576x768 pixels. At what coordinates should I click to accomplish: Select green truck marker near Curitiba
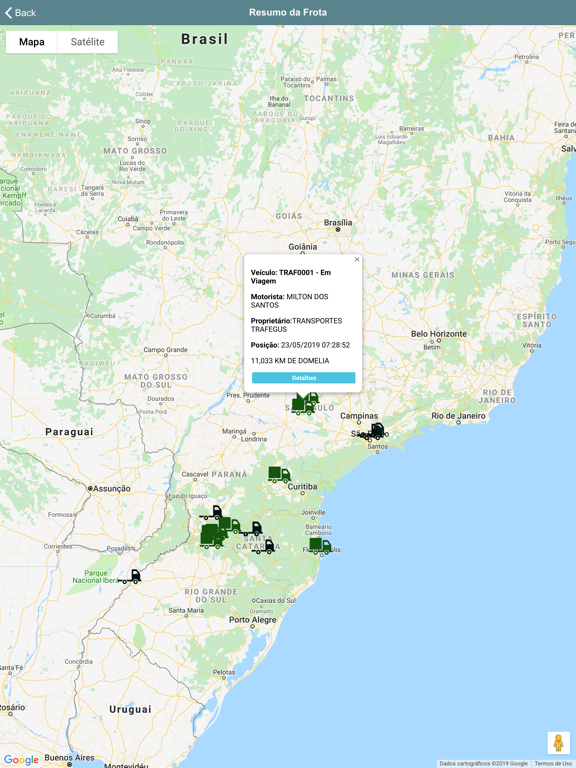279,475
